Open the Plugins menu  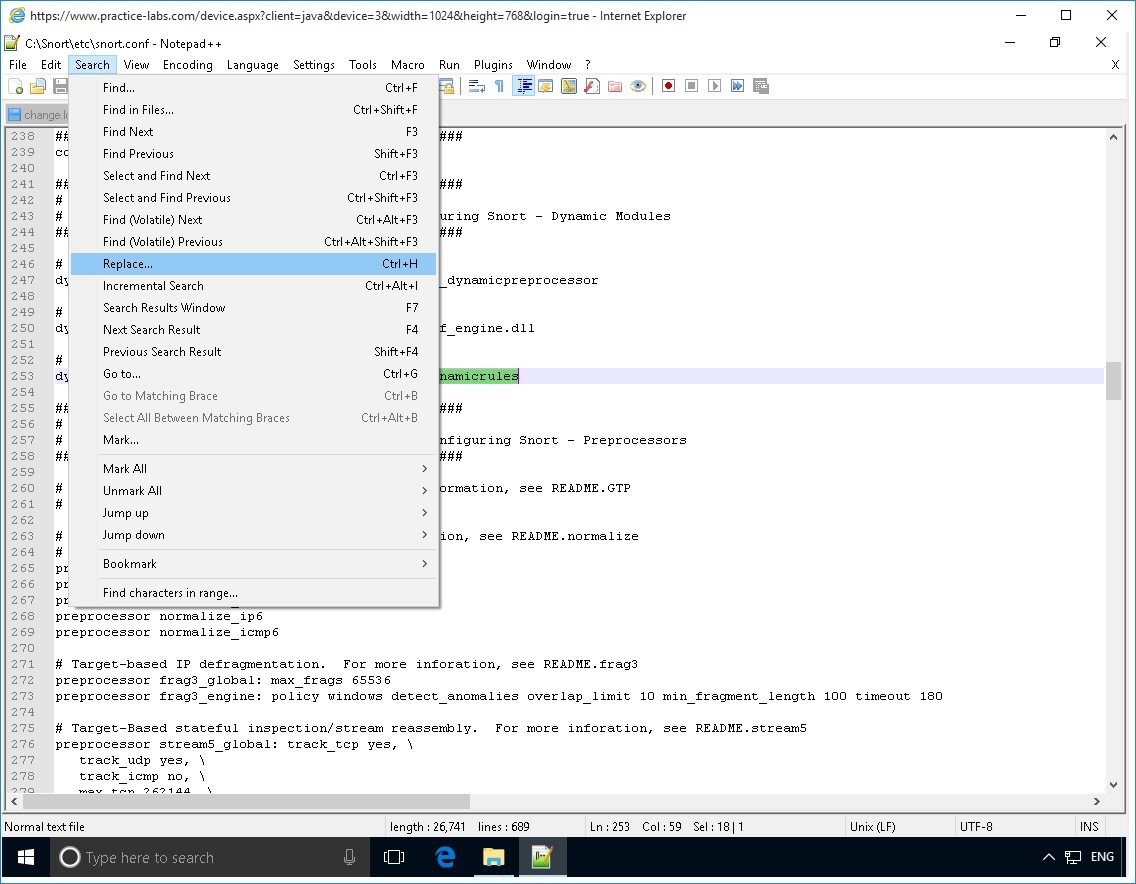pos(493,64)
